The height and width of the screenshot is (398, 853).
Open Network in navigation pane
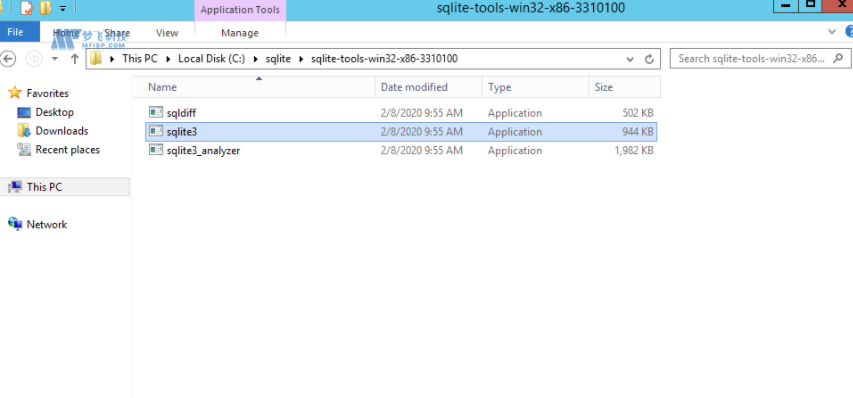click(x=47, y=225)
